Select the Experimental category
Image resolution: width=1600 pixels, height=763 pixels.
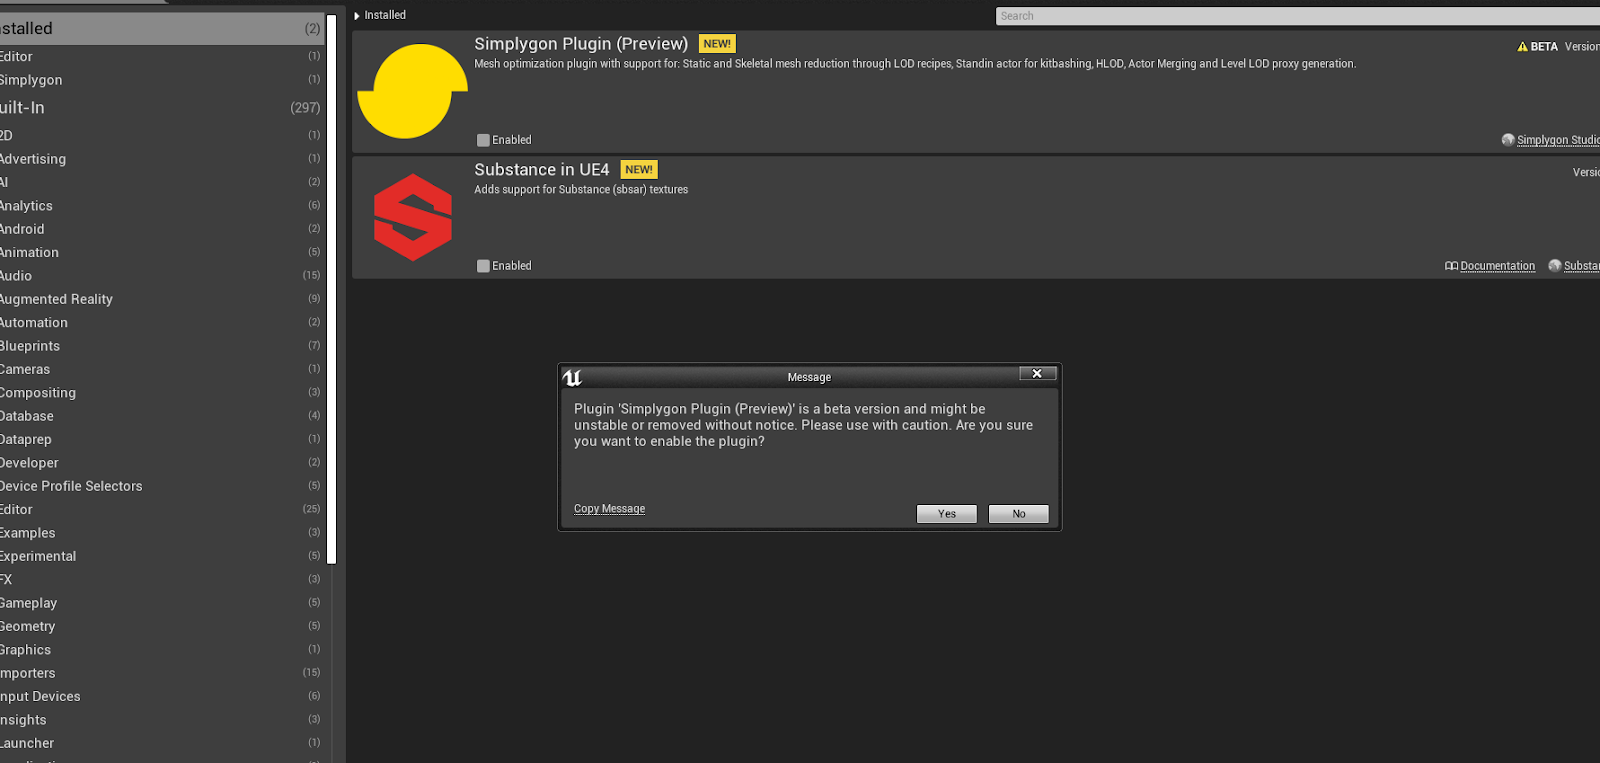162,556
